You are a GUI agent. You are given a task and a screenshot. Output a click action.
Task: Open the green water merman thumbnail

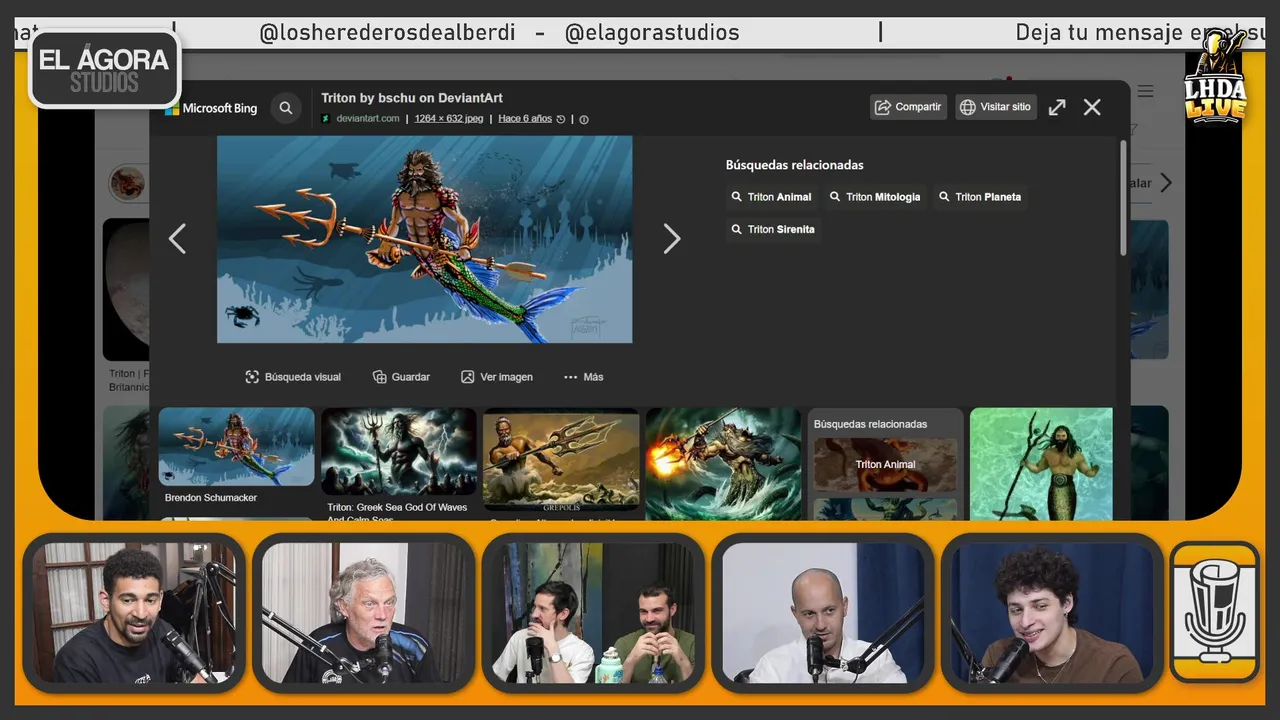1041,464
